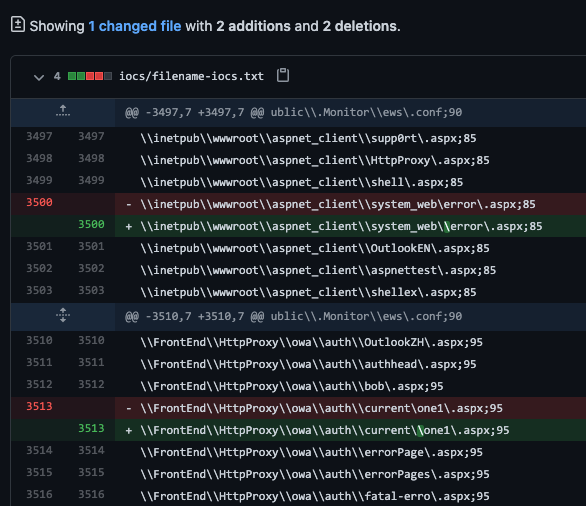Select new line number 3501

[91, 247]
